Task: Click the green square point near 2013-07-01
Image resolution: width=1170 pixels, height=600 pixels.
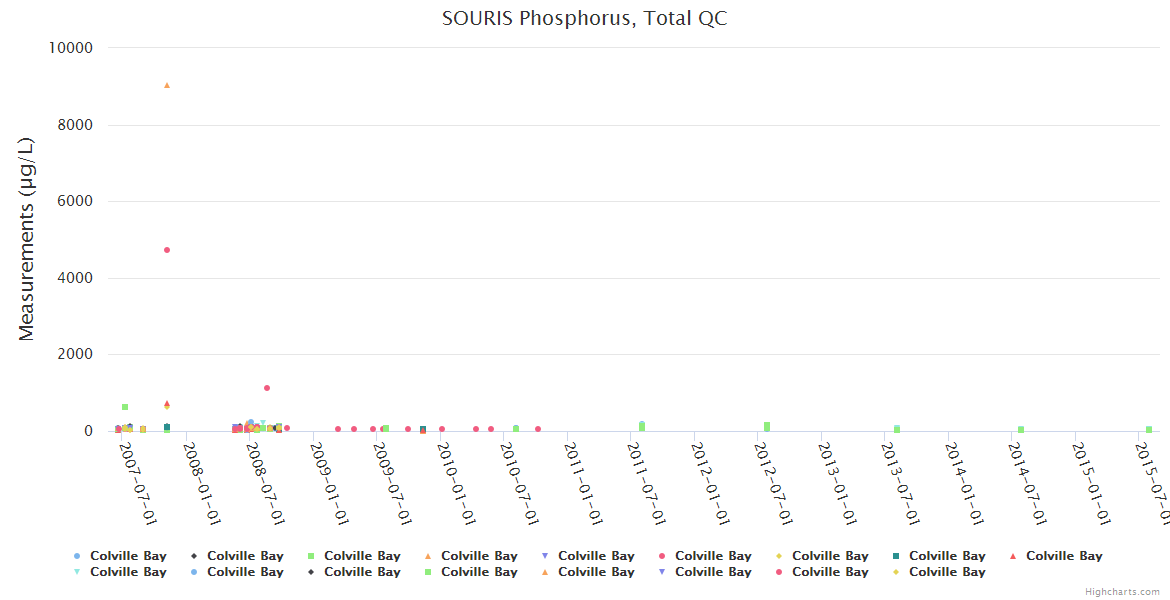Action: (897, 429)
